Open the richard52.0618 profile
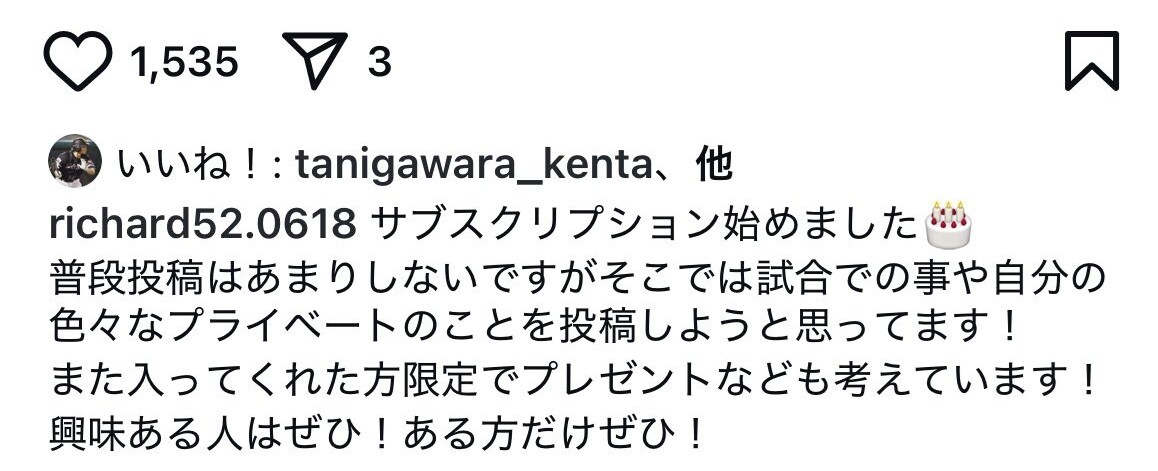 click(202, 224)
